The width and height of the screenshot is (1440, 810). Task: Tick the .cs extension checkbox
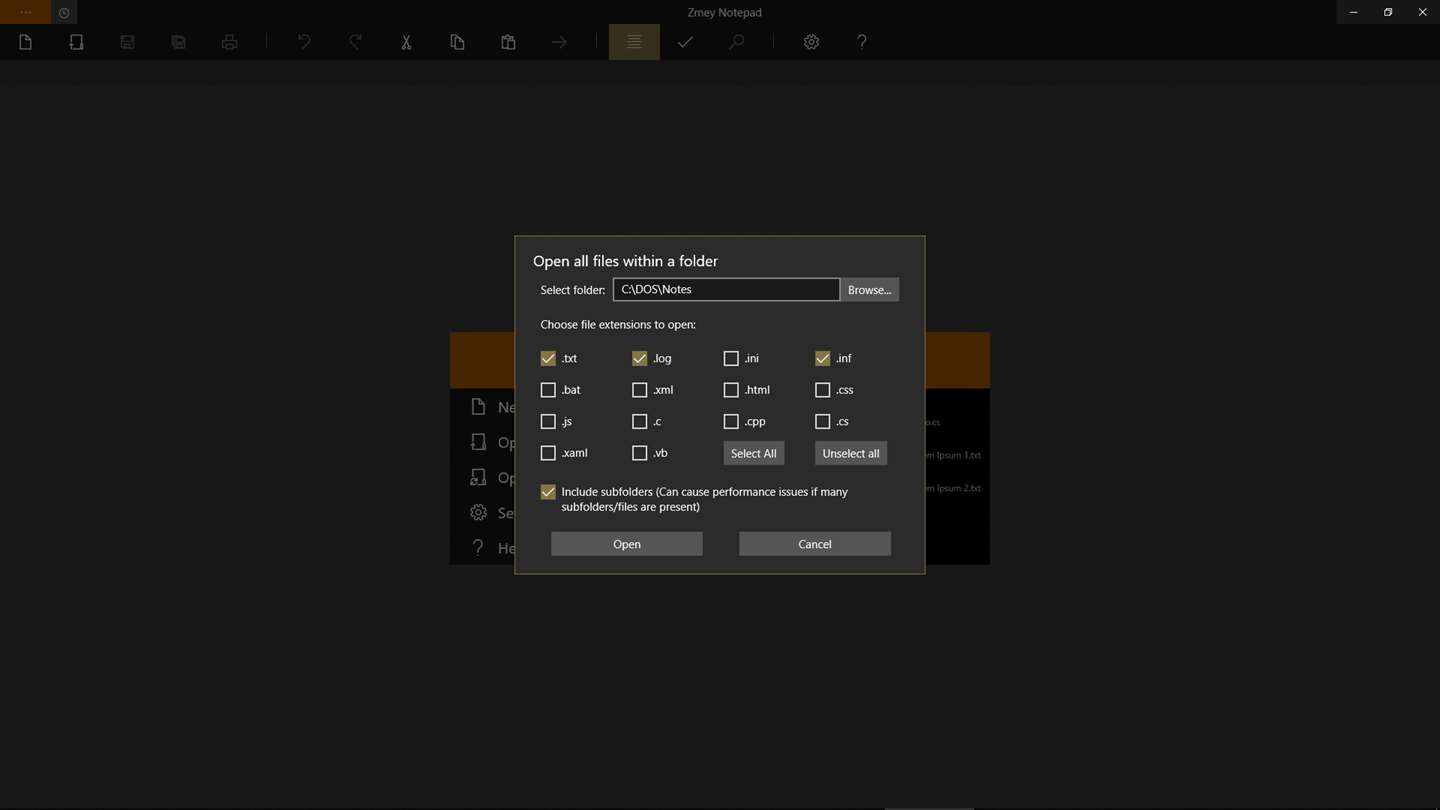823,421
